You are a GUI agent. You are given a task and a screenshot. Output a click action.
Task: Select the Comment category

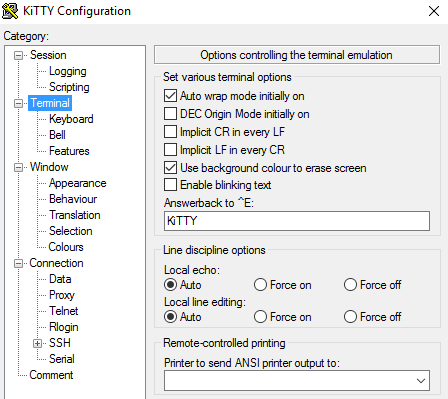click(x=51, y=375)
